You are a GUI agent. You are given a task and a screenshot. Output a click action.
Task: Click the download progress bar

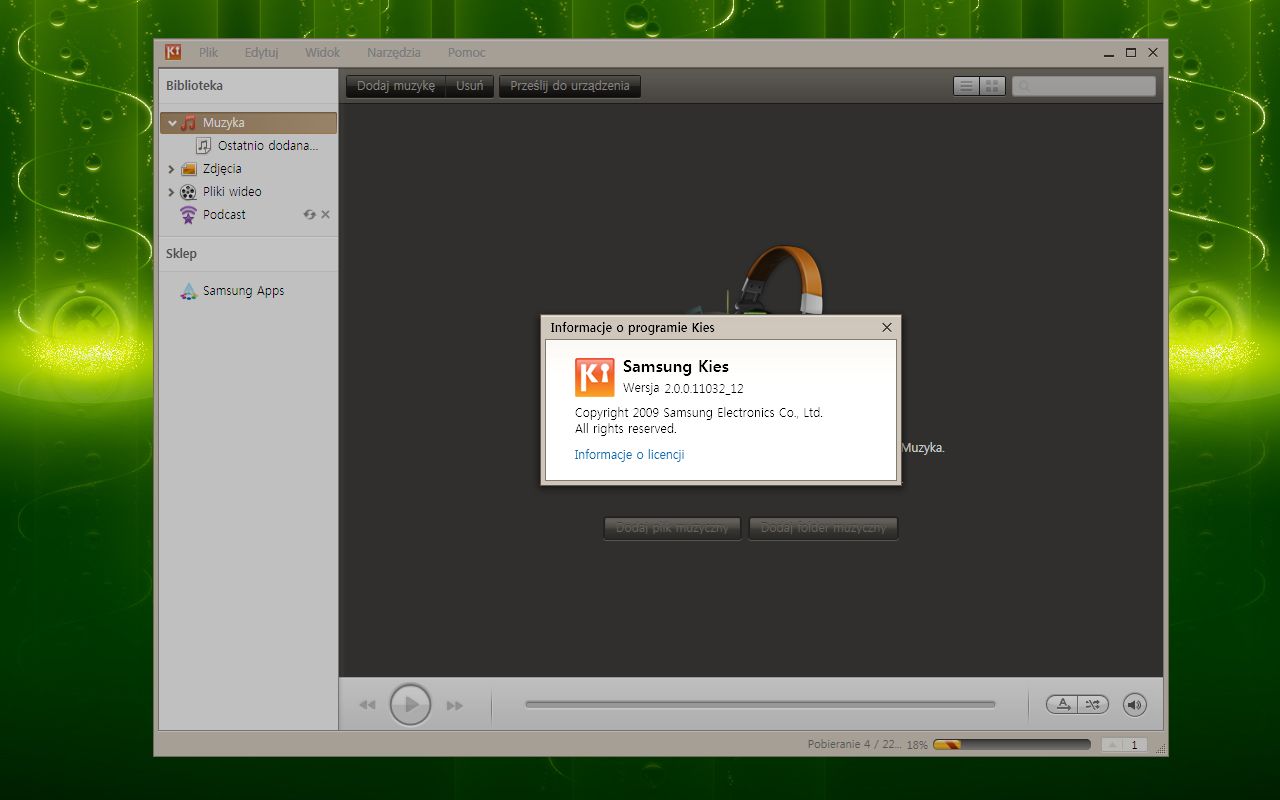point(1012,745)
